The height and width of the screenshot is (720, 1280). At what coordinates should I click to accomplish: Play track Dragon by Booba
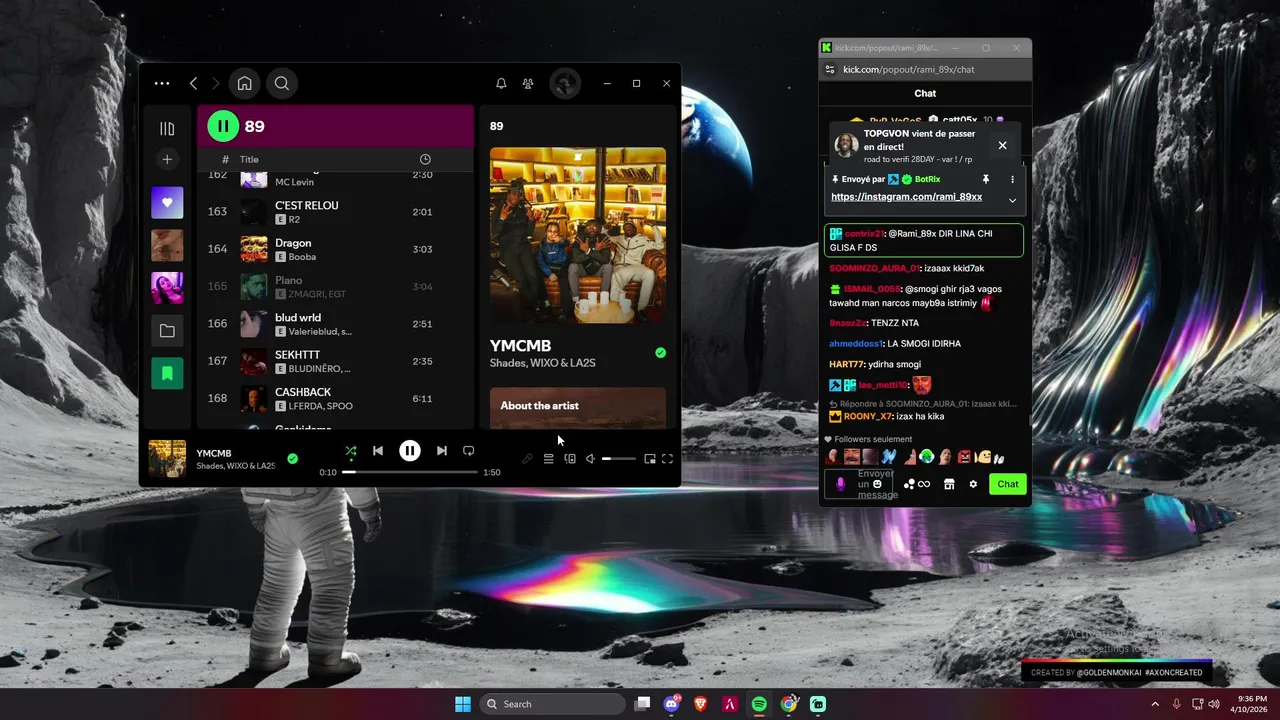(x=335, y=249)
